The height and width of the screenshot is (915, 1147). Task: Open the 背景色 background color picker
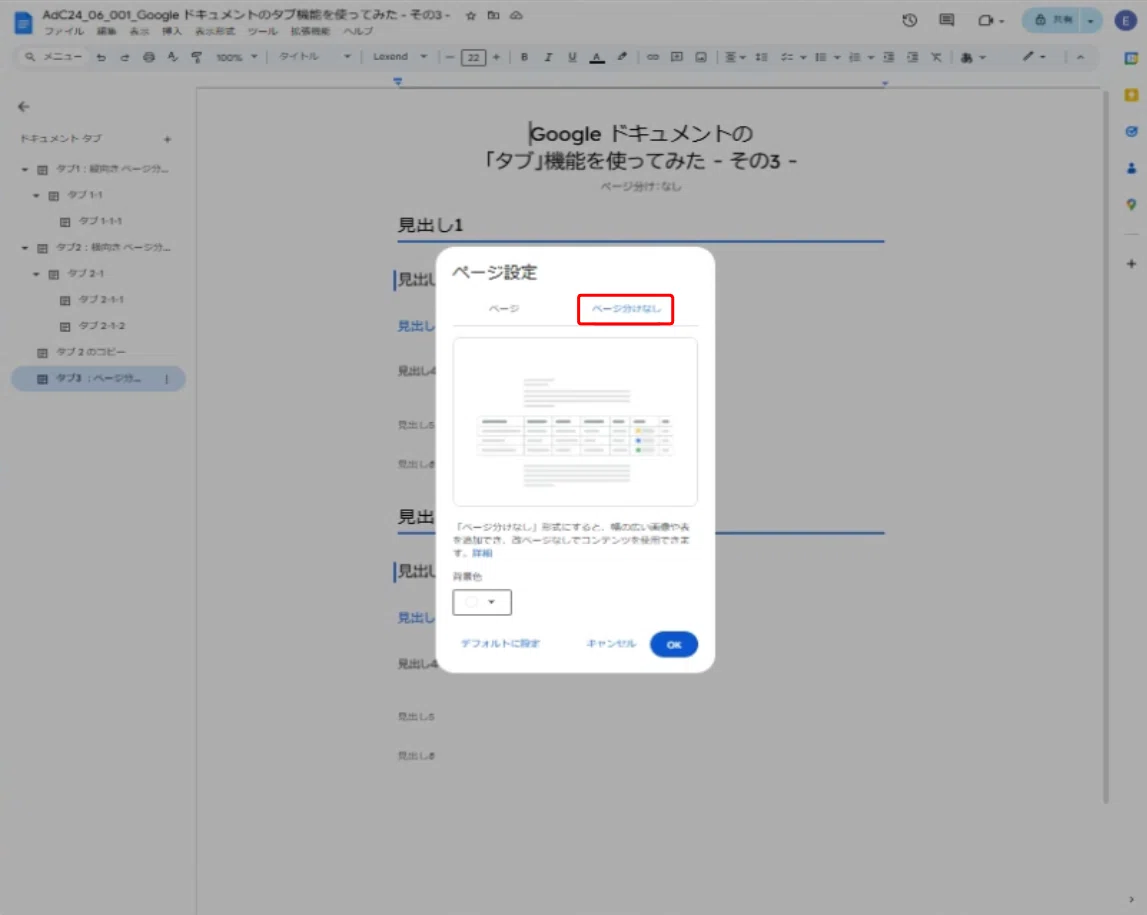point(482,602)
